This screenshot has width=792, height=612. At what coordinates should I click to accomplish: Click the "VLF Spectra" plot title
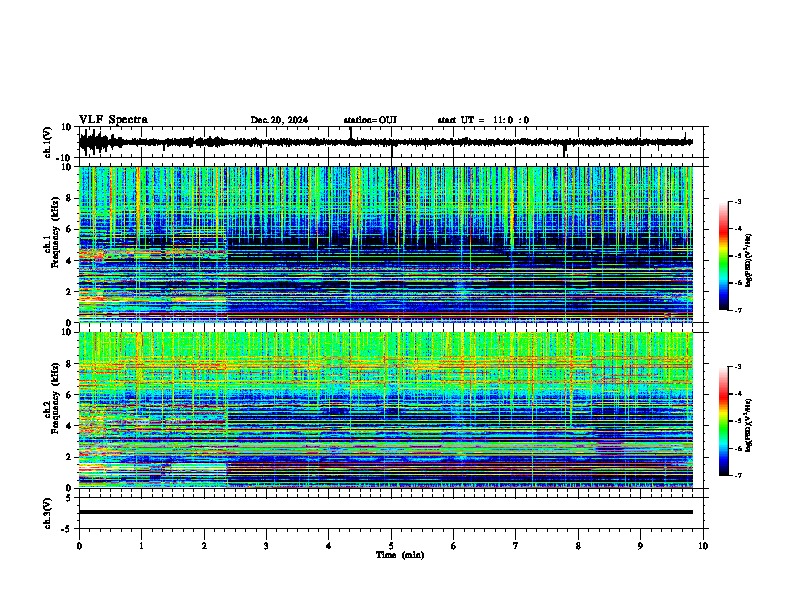(x=113, y=120)
